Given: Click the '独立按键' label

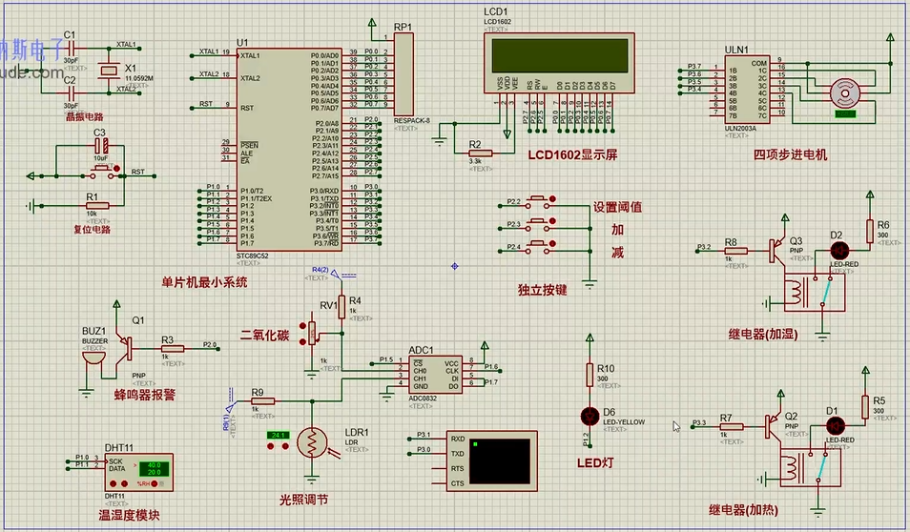Looking at the screenshot, I should click(x=542, y=290).
